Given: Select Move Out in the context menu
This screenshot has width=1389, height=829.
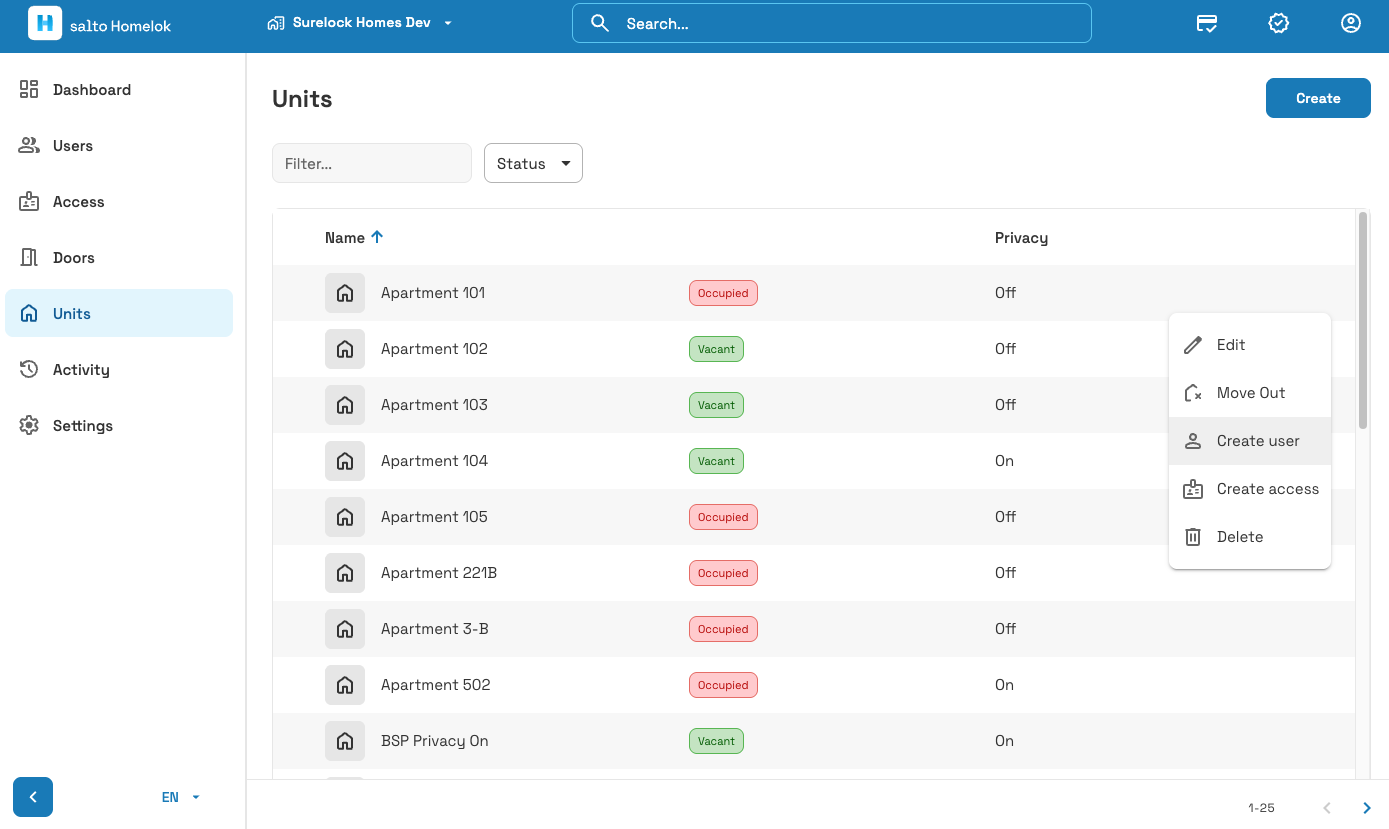Looking at the screenshot, I should tap(1250, 393).
